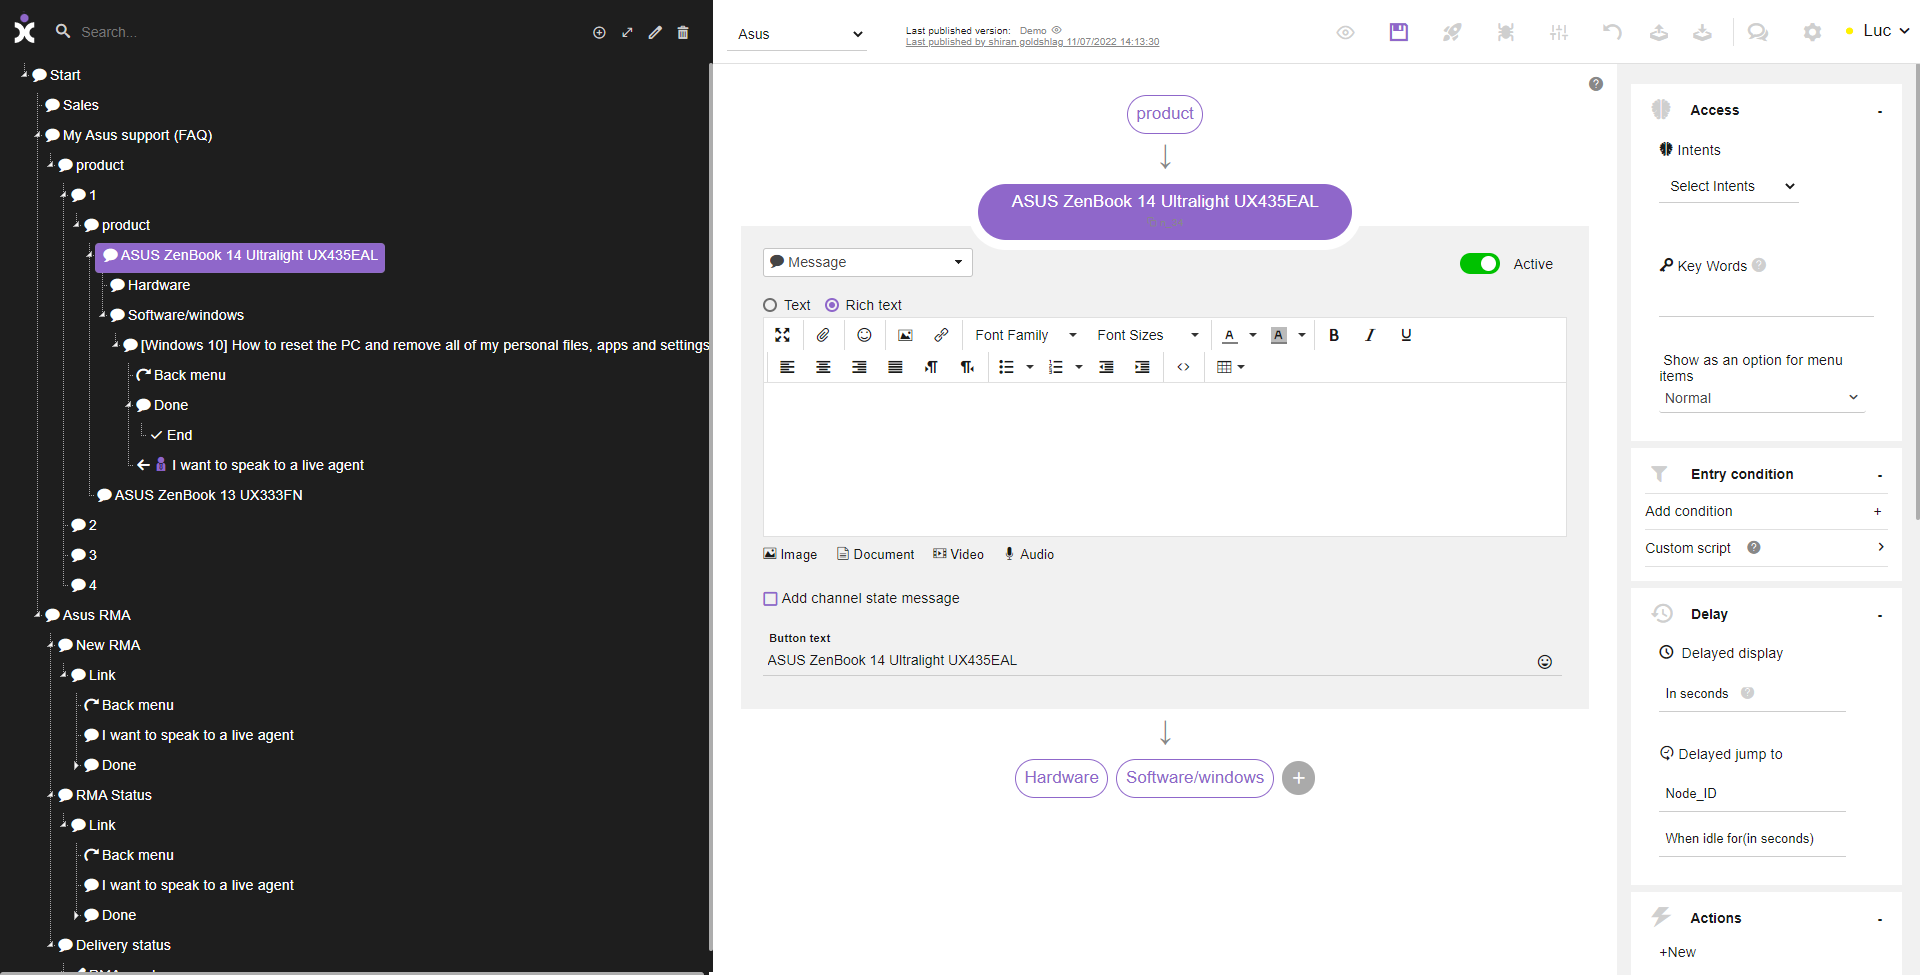Select ASUS ZenBook 13 UX333FN tree node
The width and height of the screenshot is (1920, 975).
[208, 495]
